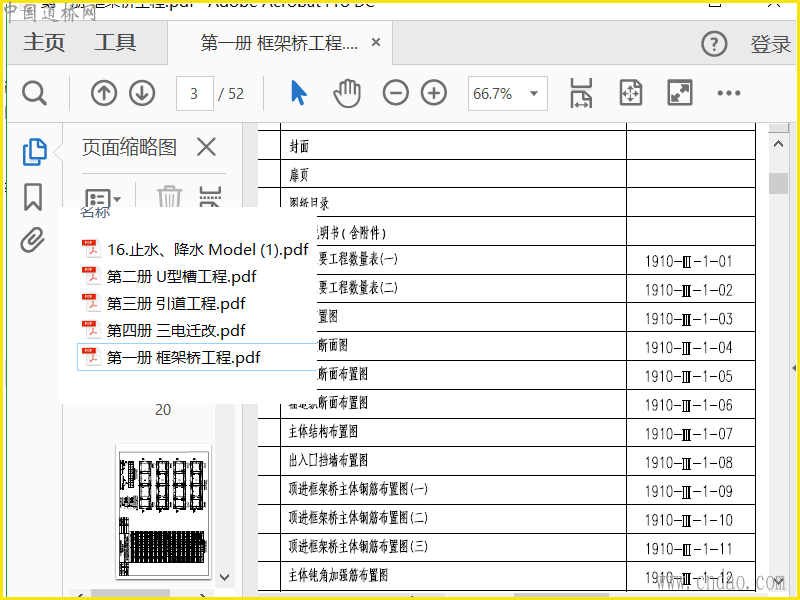Click table cell 出入口挡墙布置图

(454, 461)
